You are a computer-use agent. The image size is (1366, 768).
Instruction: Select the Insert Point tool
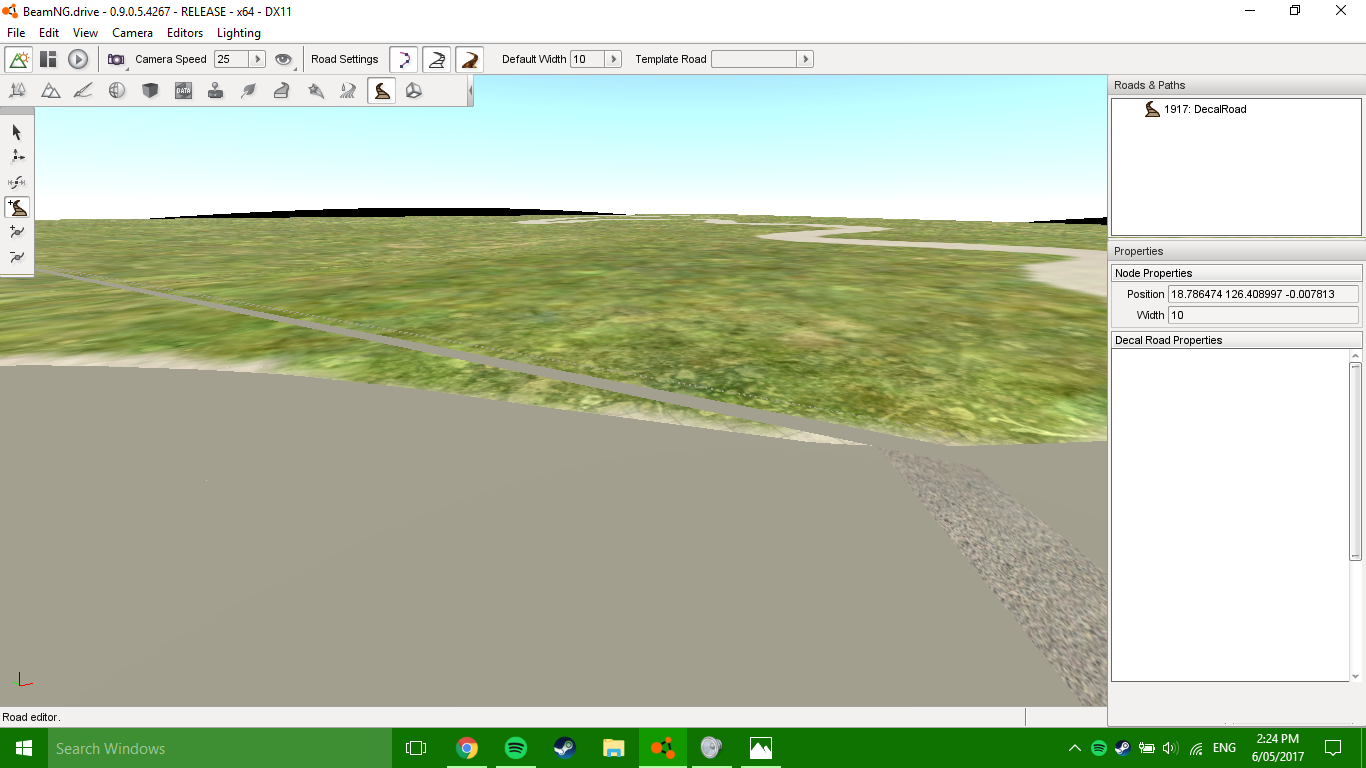click(17, 232)
